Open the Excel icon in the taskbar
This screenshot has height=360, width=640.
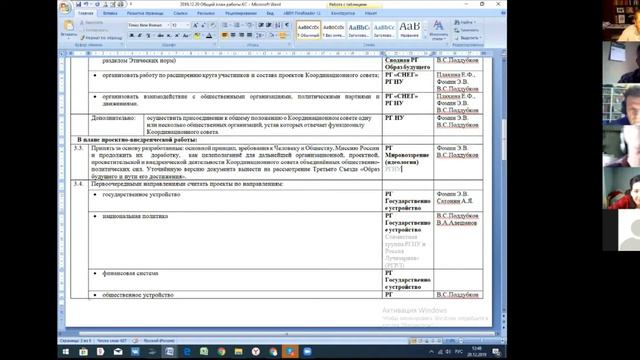(204, 351)
